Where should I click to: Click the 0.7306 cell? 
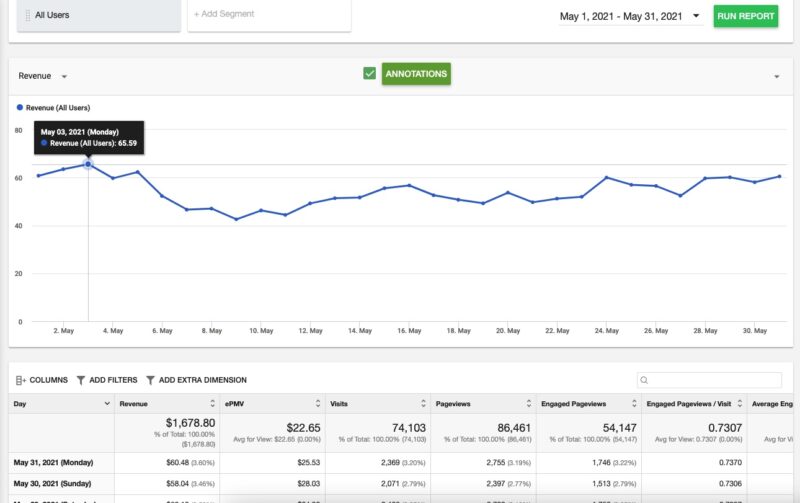click(730, 484)
